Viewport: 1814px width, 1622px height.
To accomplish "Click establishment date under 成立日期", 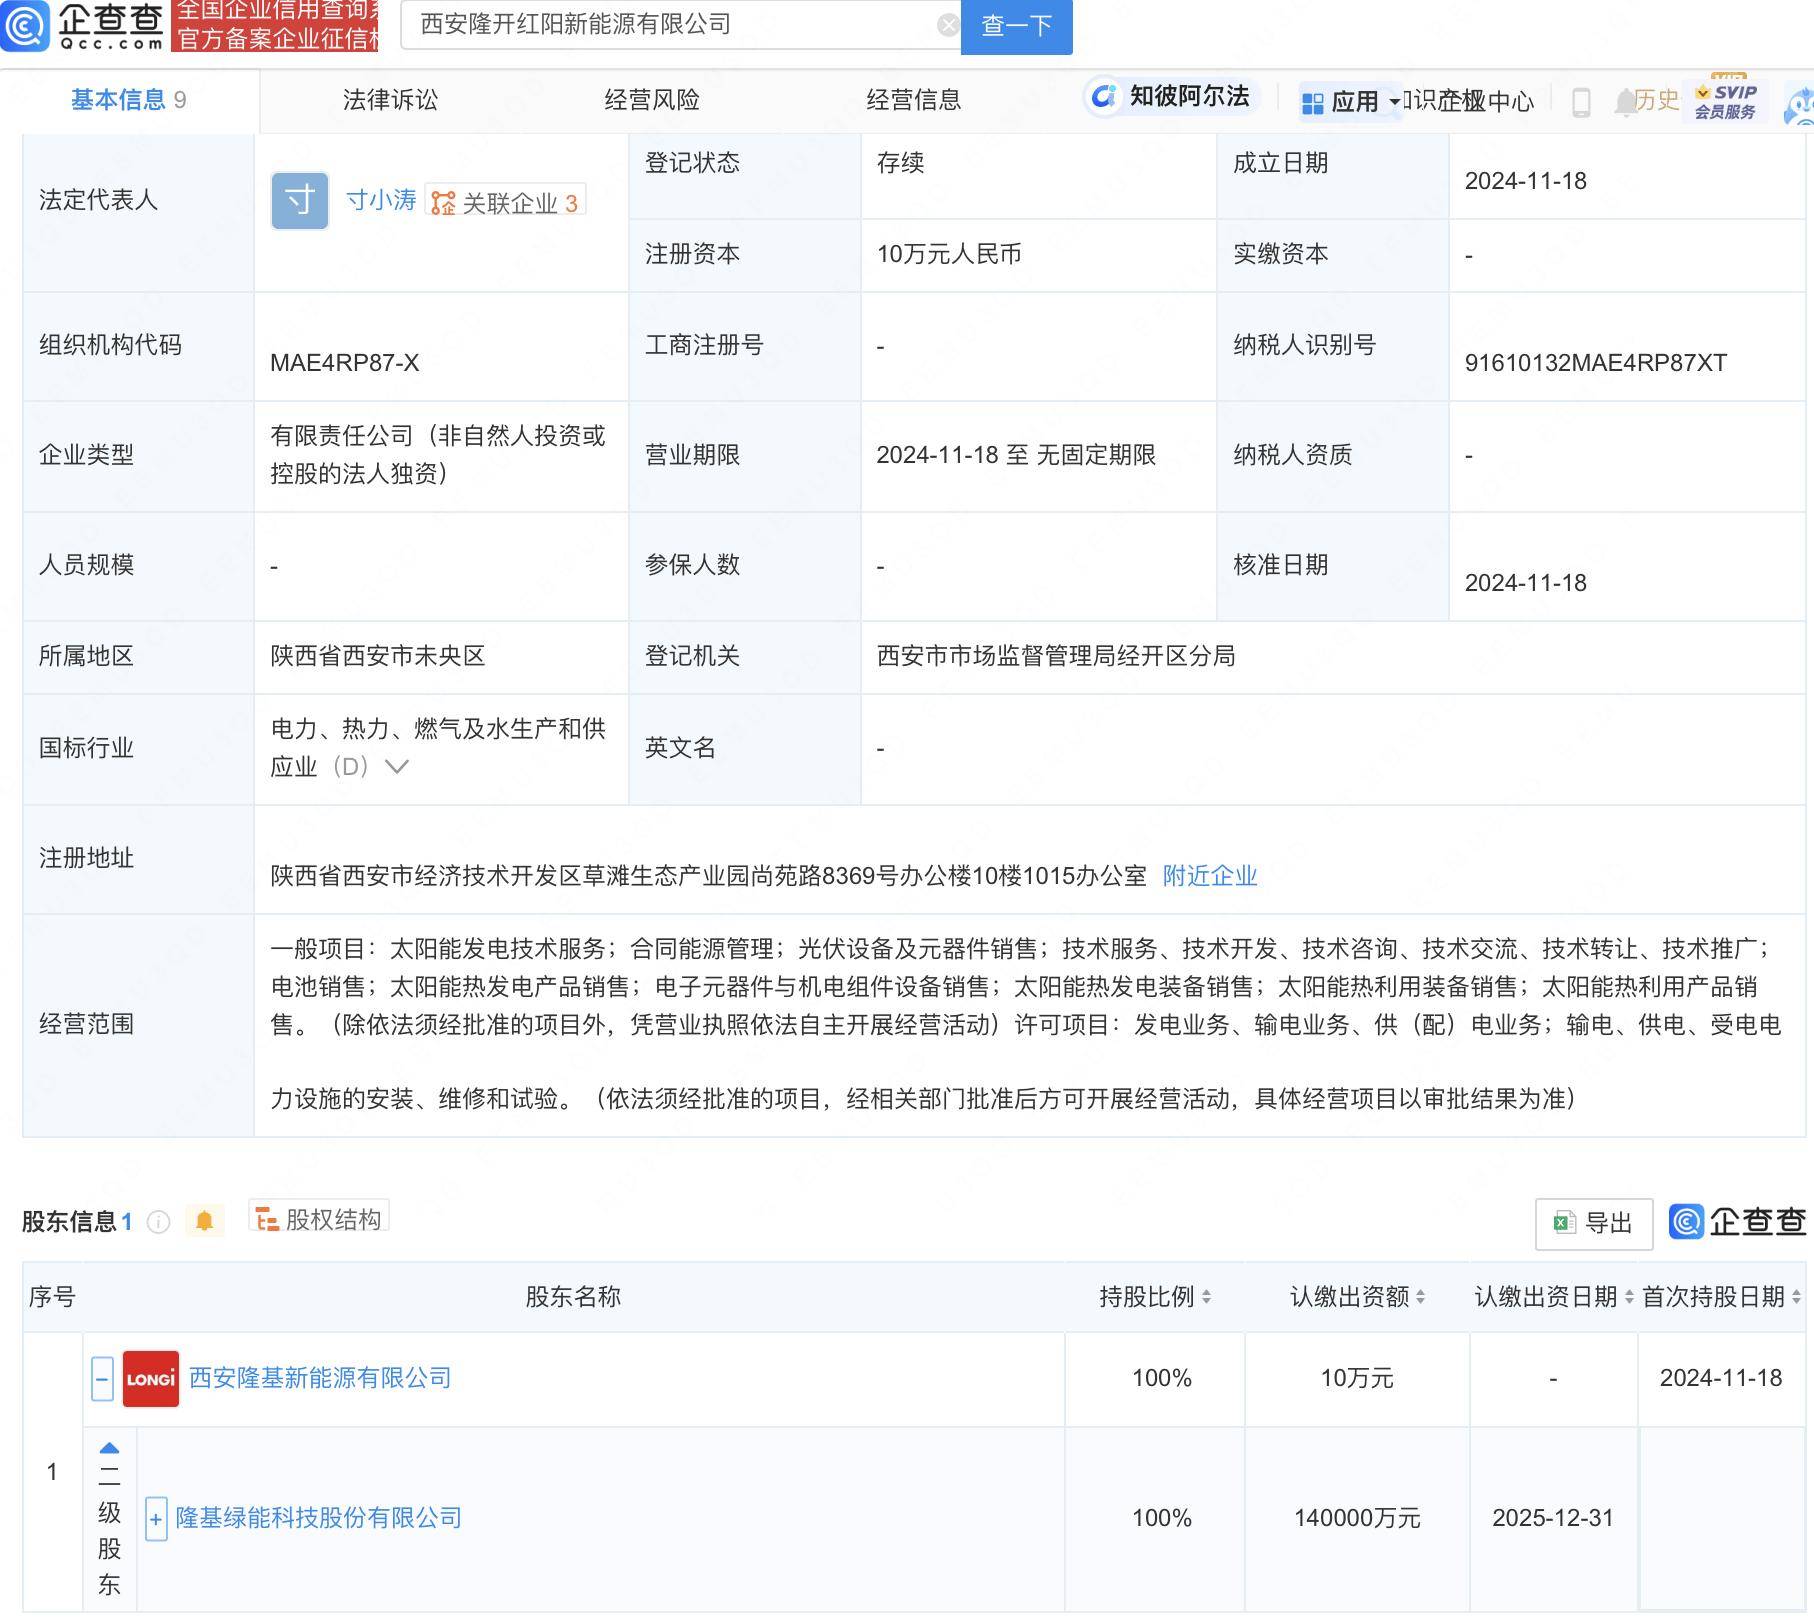I will tap(1526, 181).
